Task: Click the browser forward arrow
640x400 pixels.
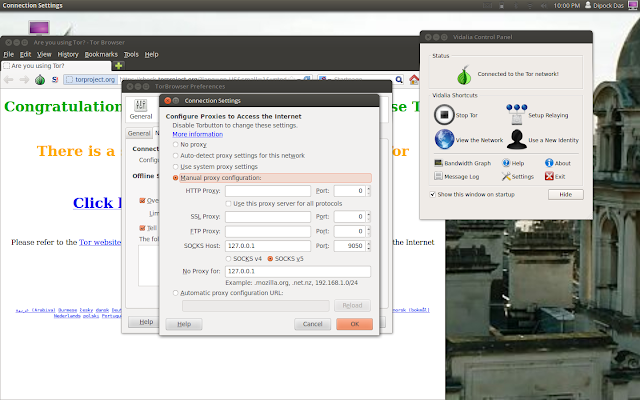Action: tap(24, 80)
